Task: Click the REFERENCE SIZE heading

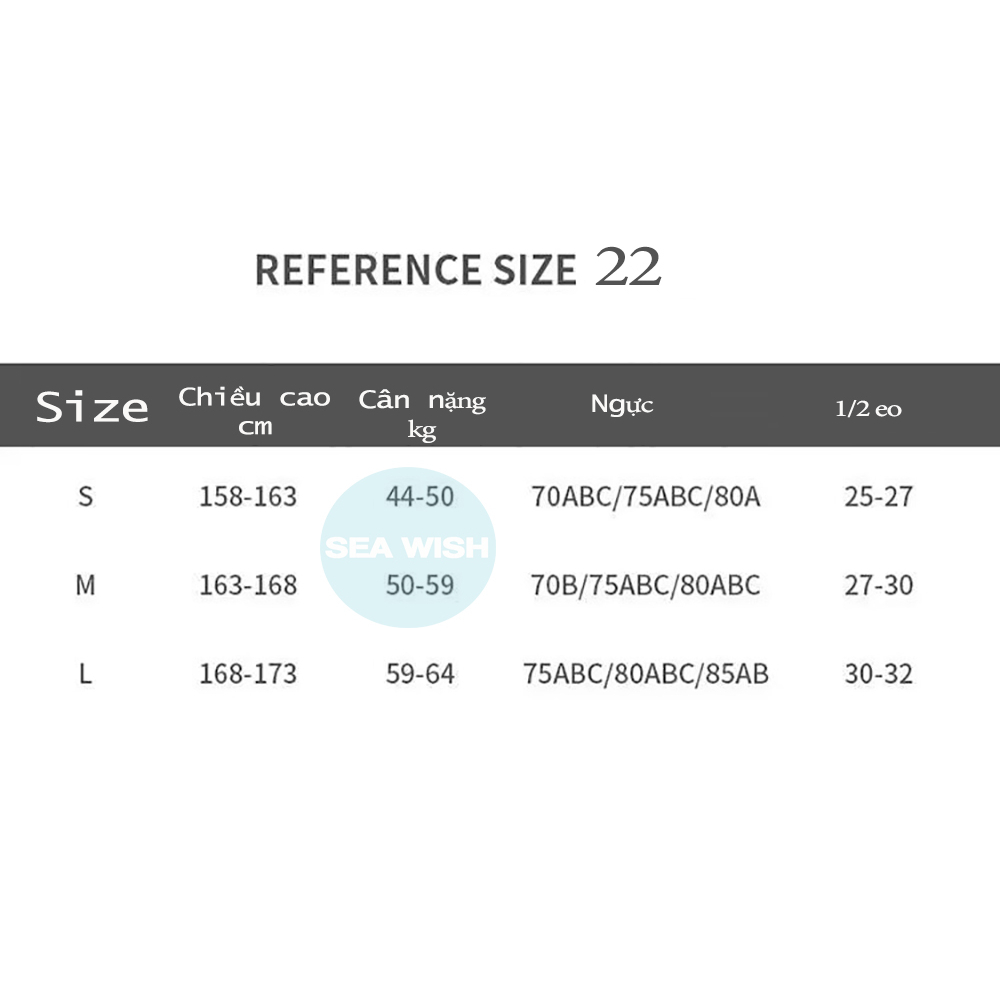Action: 416,271
